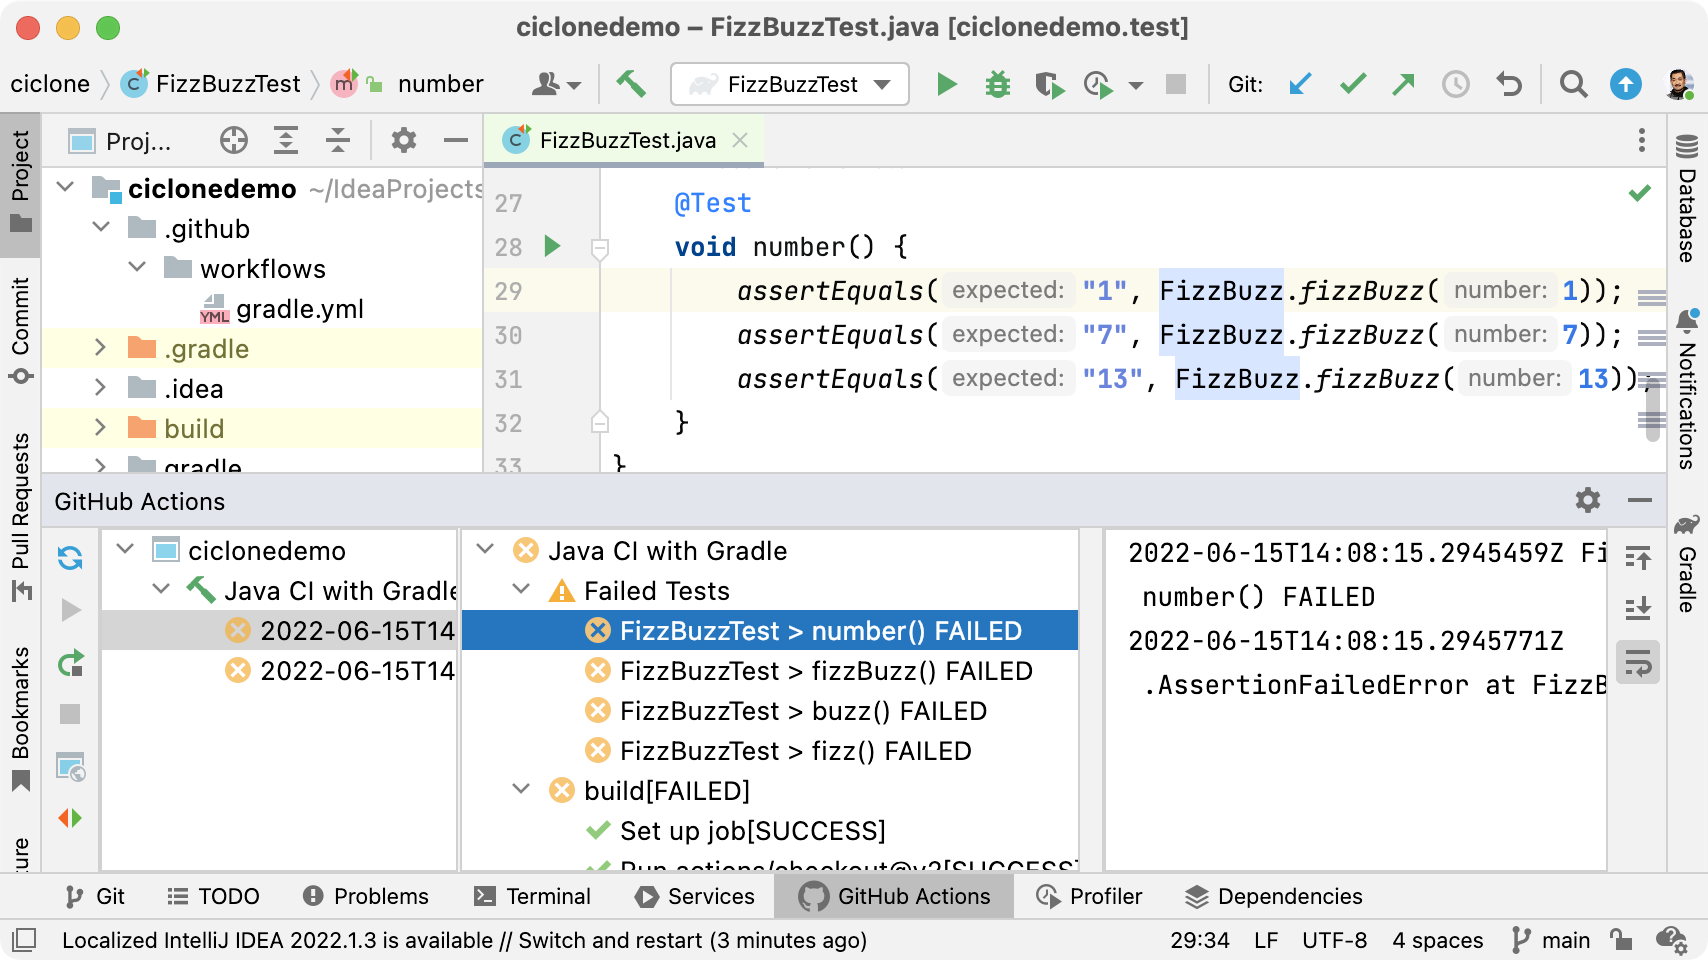Toggle soft-wrap in the log output
The width and height of the screenshot is (1708, 960).
click(x=1638, y=662)
